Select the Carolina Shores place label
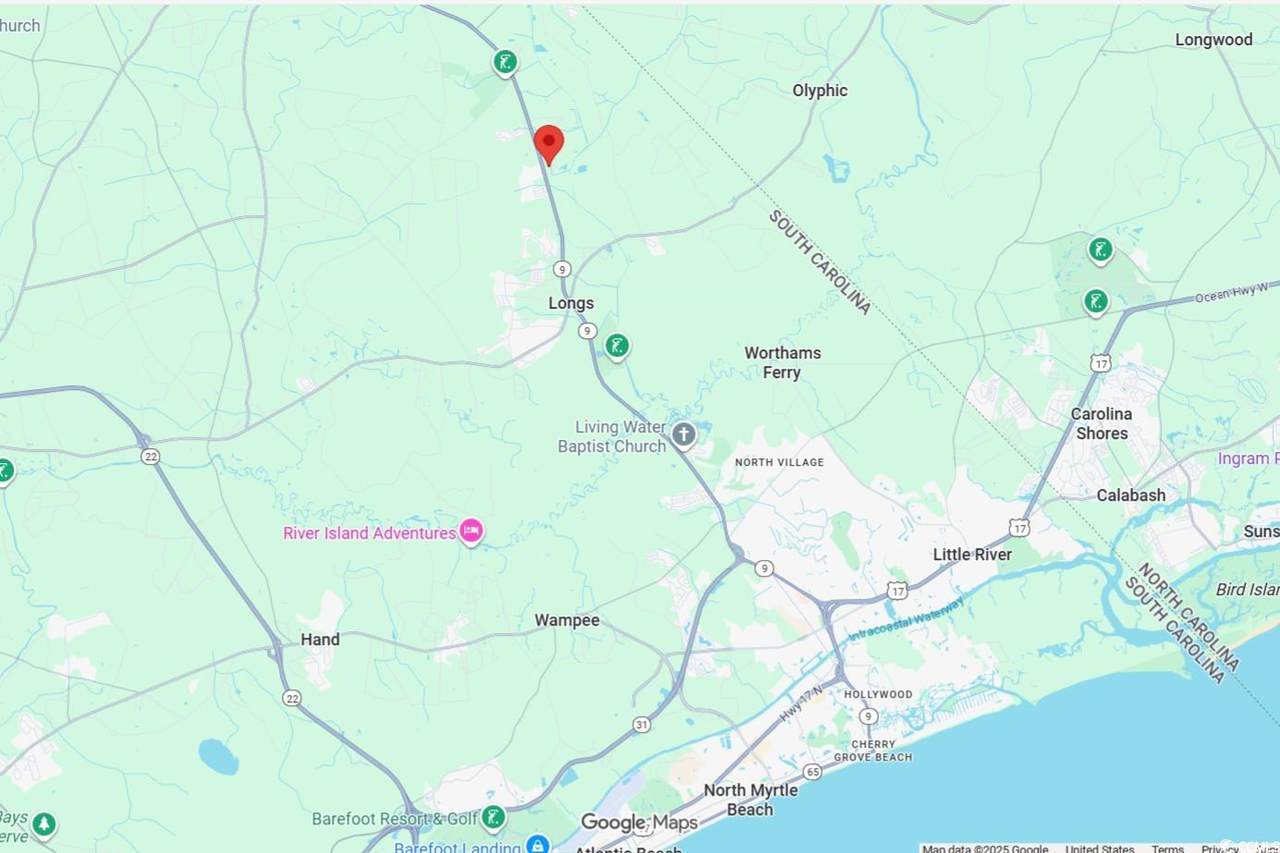The height and width of the screenshot is (853, 1280). [x=1101, y=423]
